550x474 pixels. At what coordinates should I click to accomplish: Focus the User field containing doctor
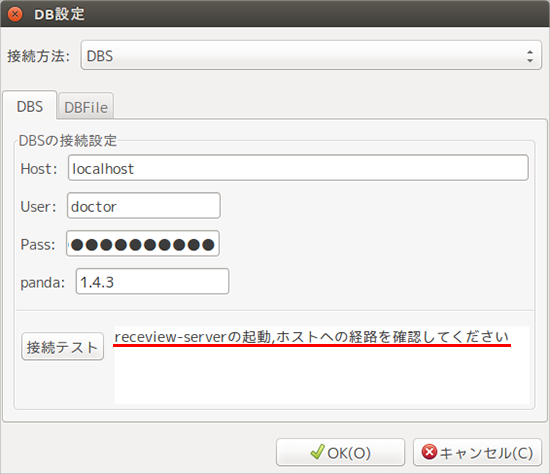tap(144, 206)
